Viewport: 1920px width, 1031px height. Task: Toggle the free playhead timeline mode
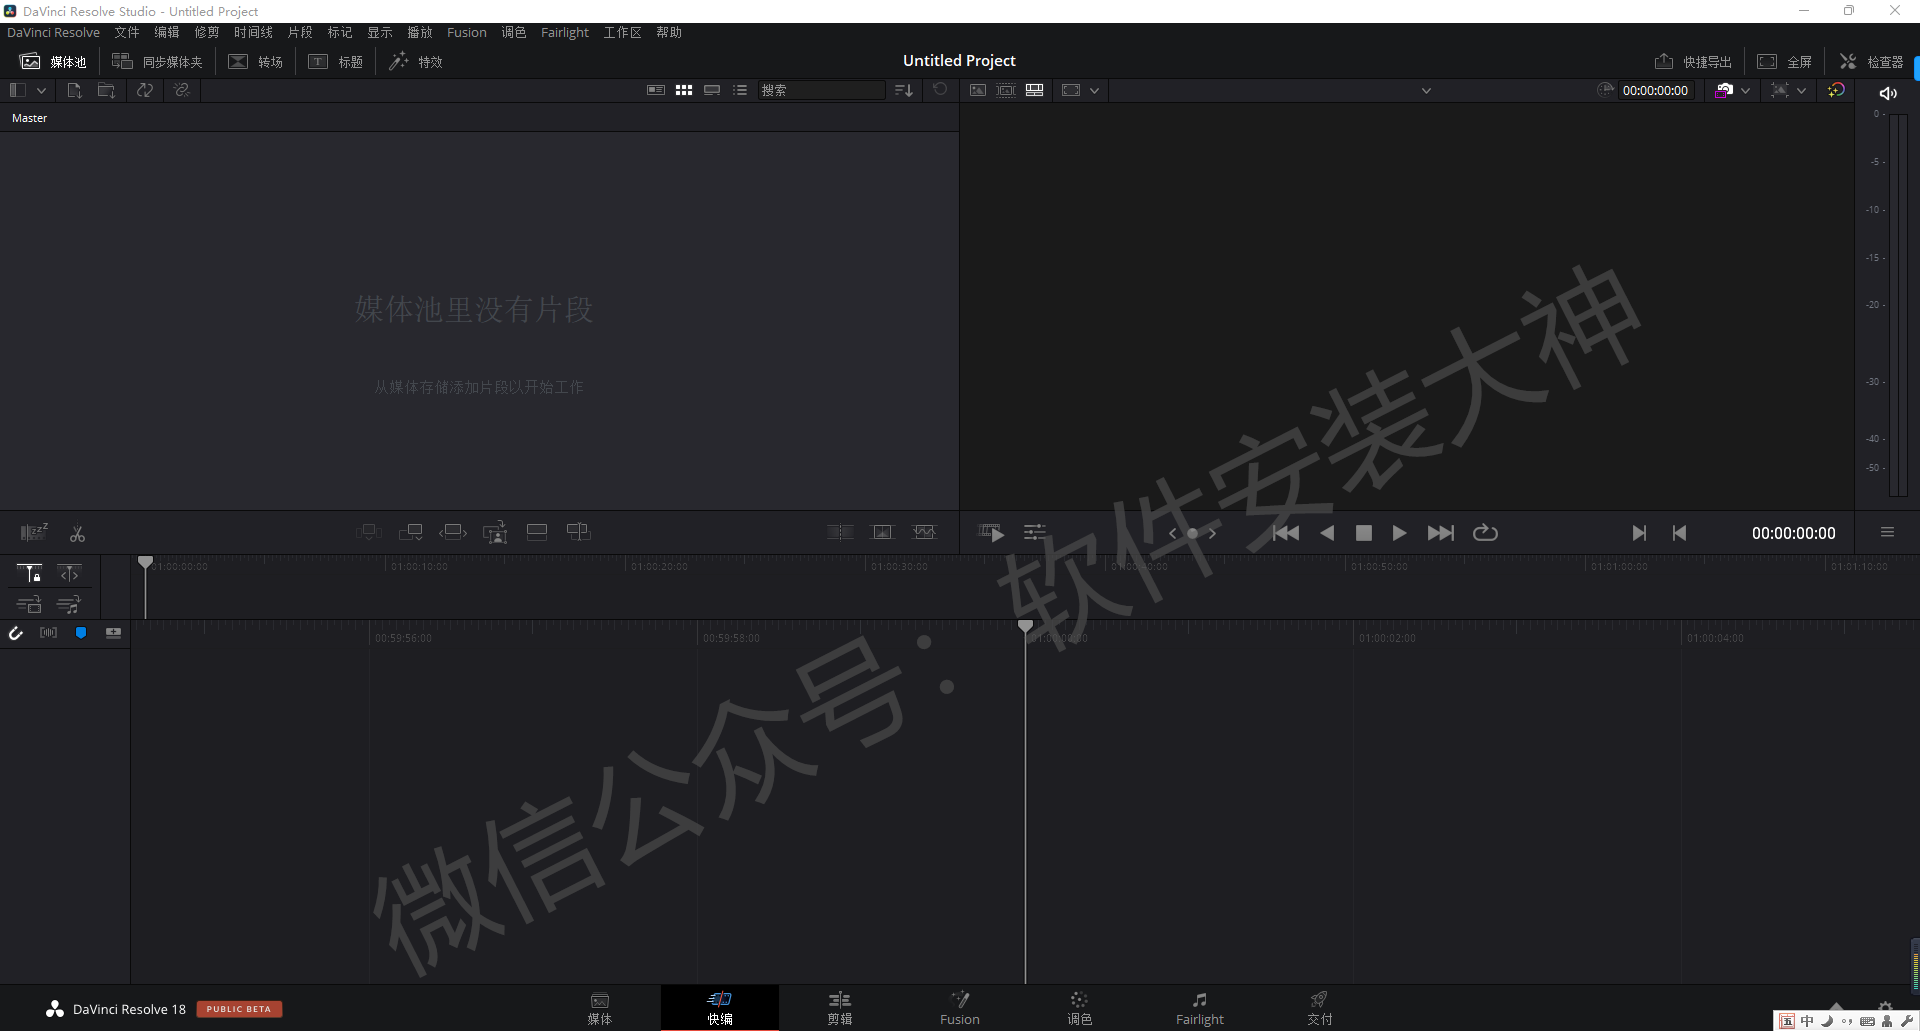coord(69,573)
